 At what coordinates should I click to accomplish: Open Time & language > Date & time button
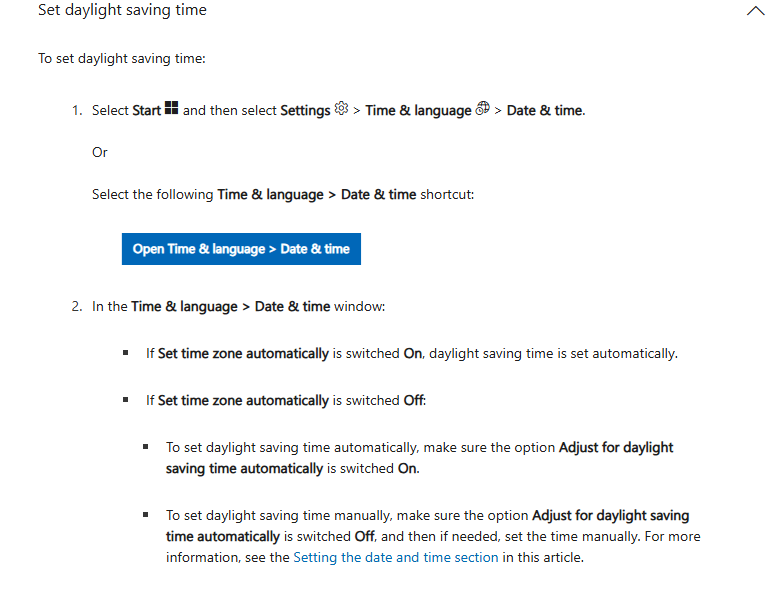click(241, 249)
